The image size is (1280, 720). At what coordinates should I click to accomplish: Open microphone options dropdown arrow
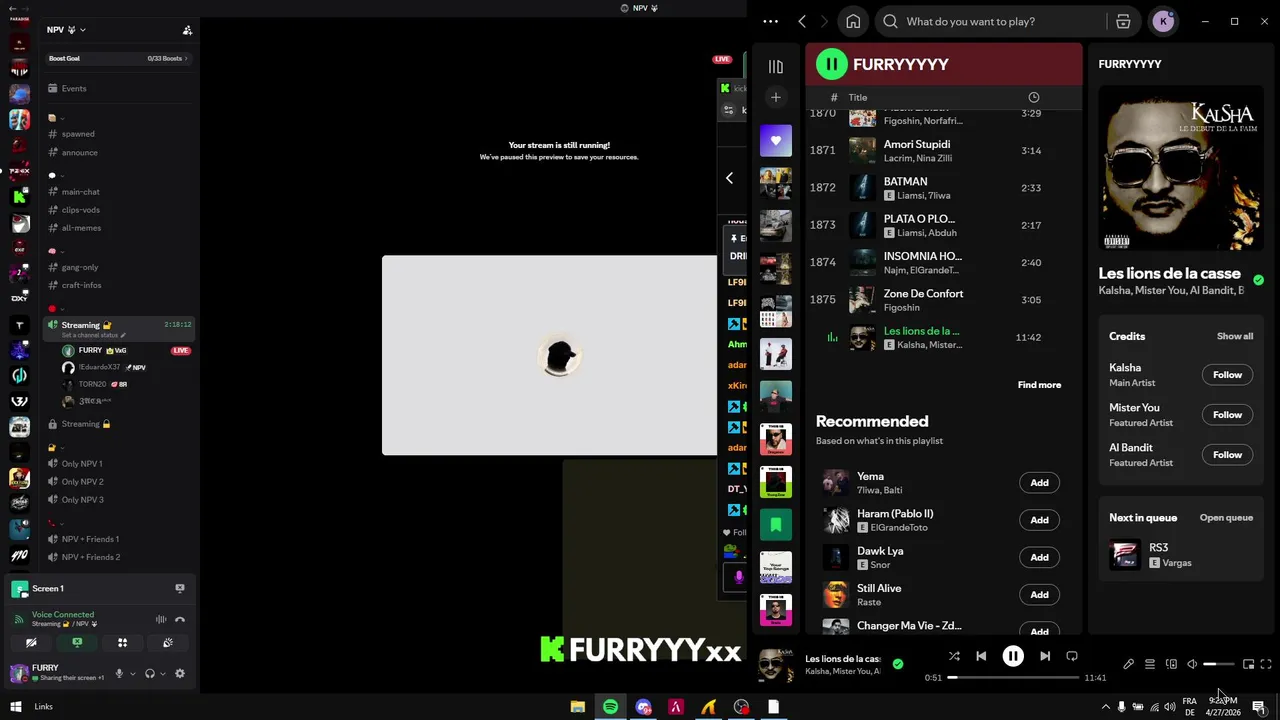132,674
